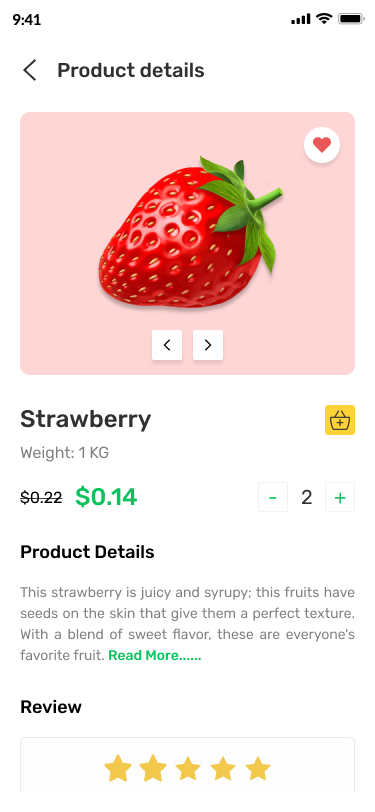Show the next product image
The width and height of the screenshot is (375, 812).
pos(208,345)
